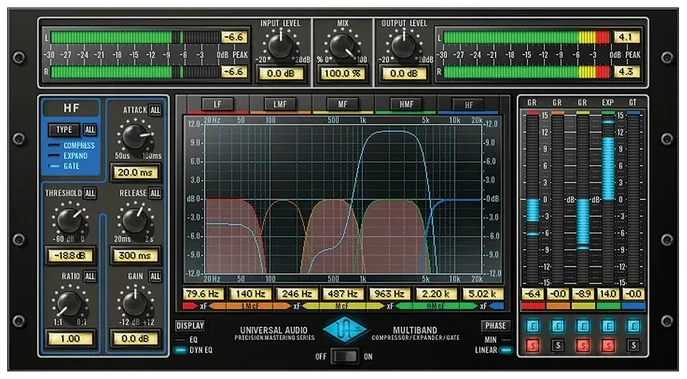Click the attack 20.0 ms value field
This screenshot has width=687, height=379.
135,173
